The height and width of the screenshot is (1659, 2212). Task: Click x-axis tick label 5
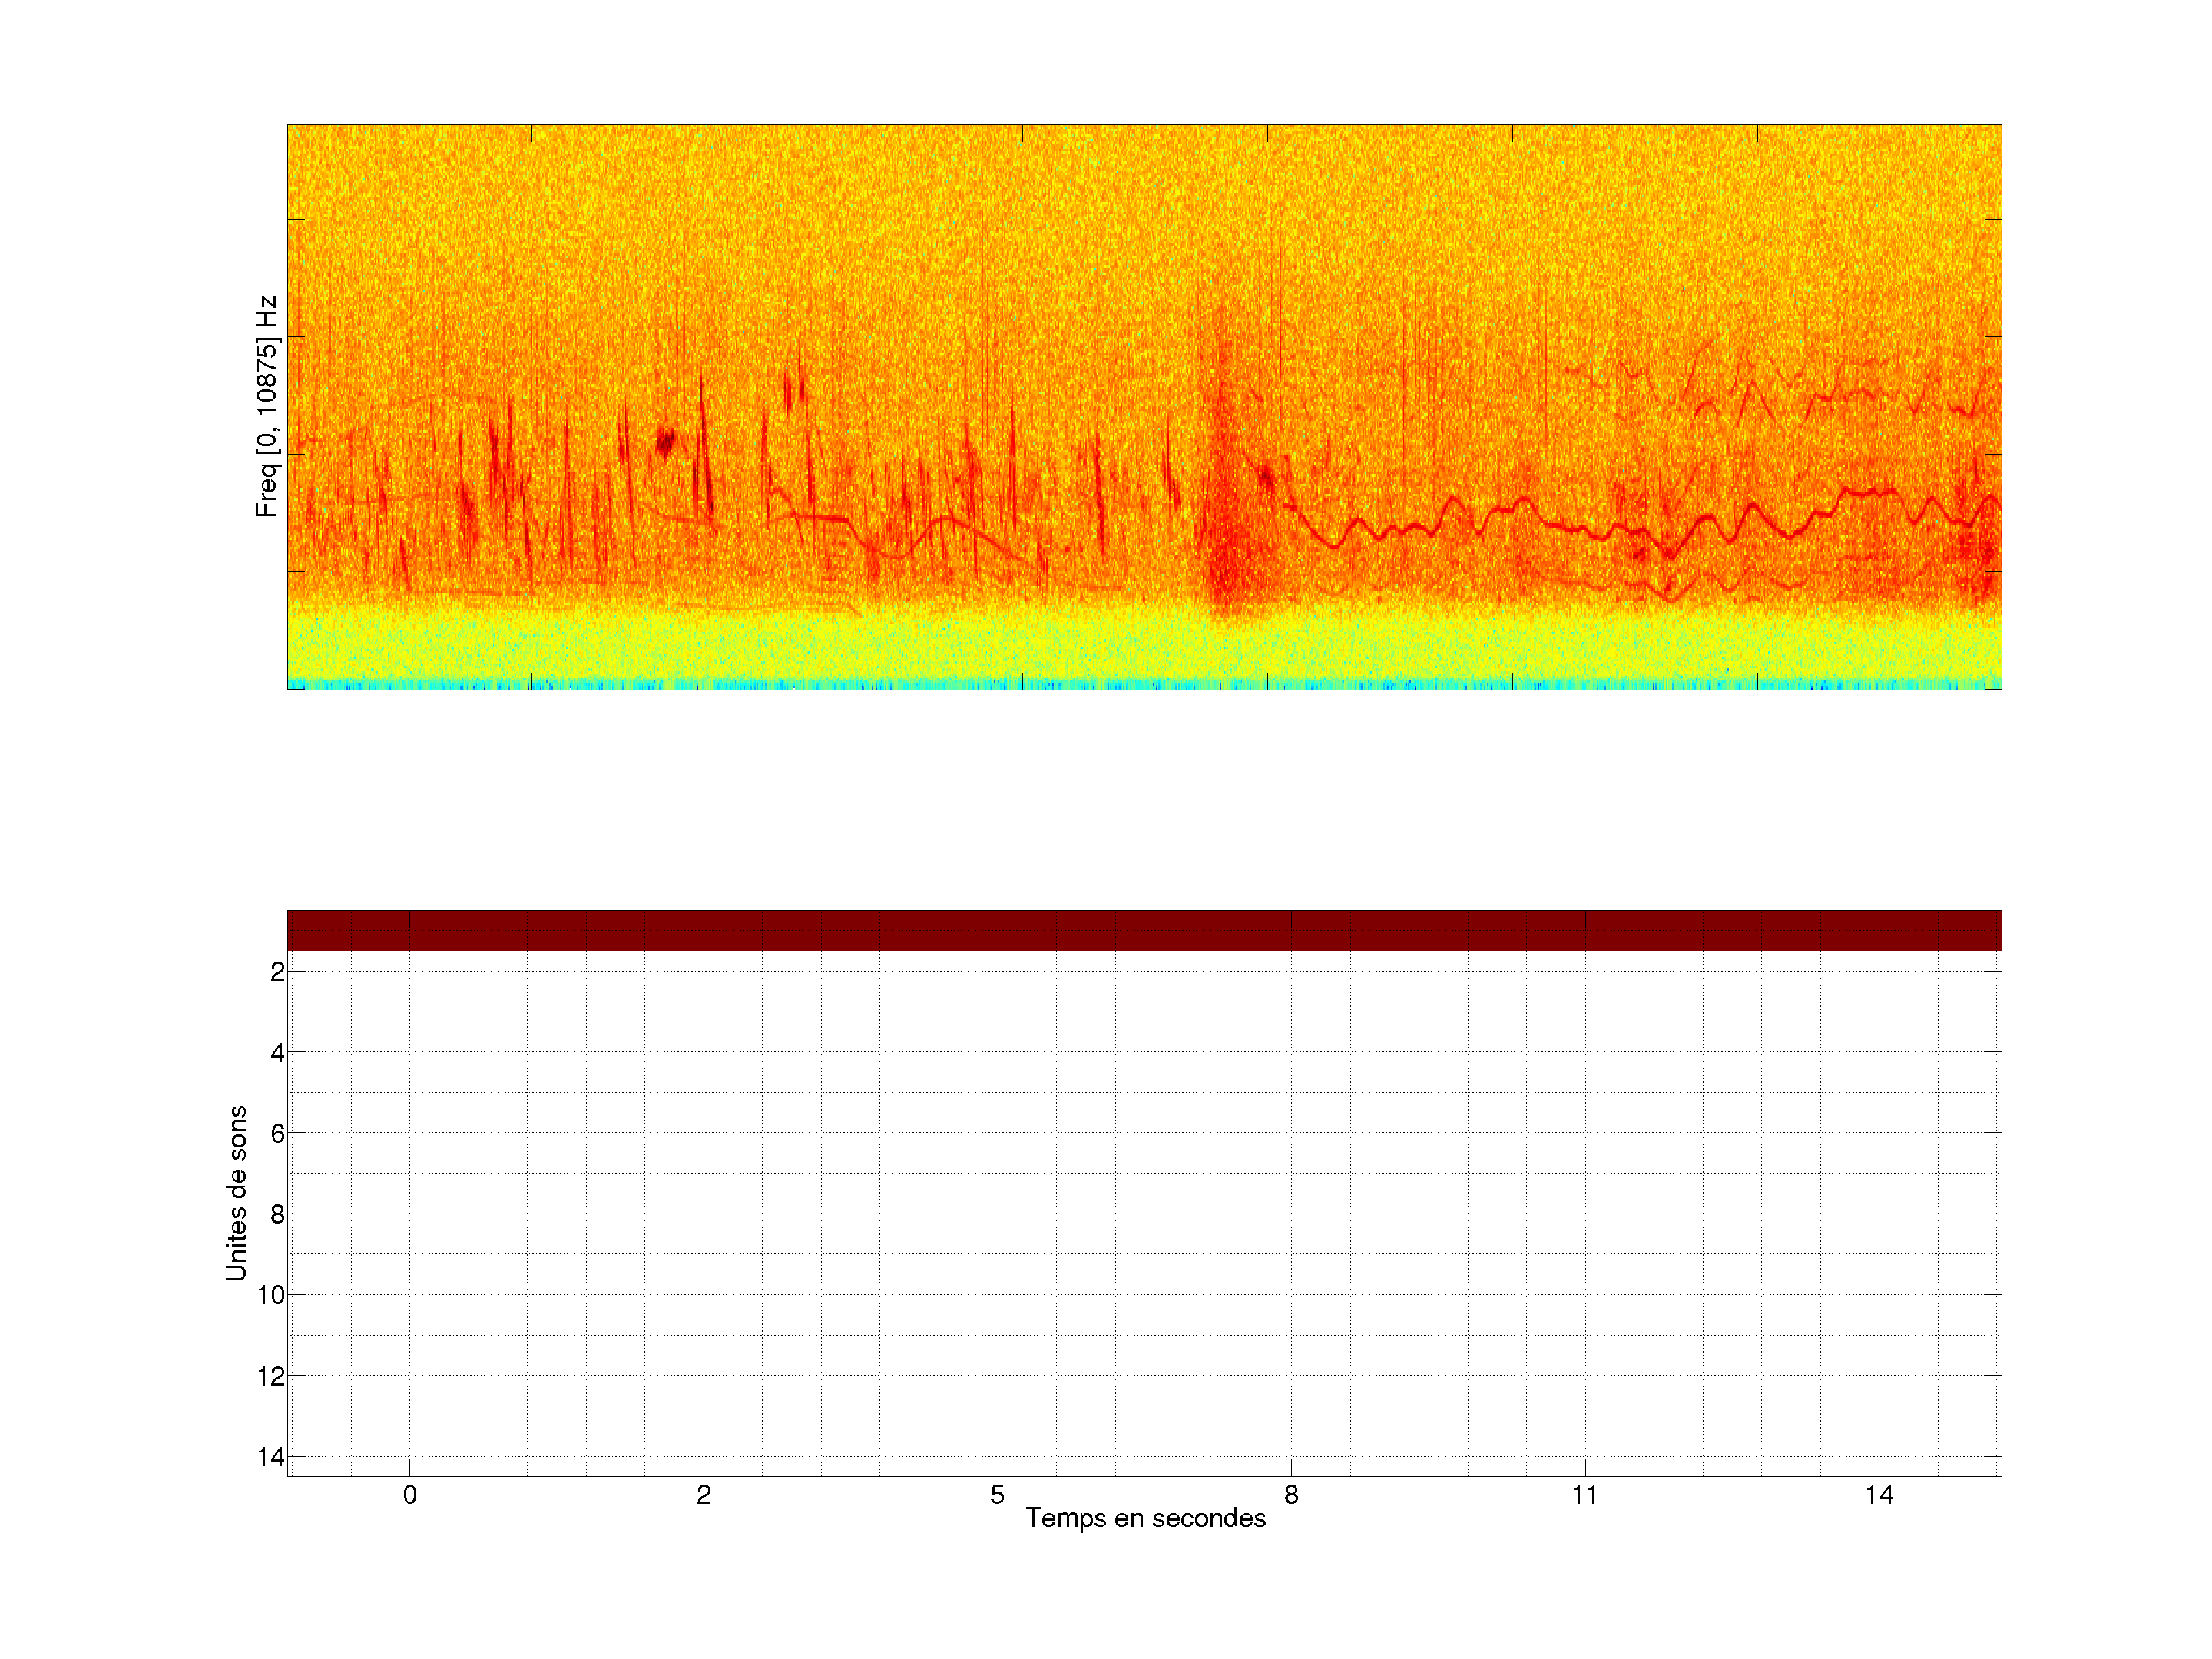coord(997,1495)
